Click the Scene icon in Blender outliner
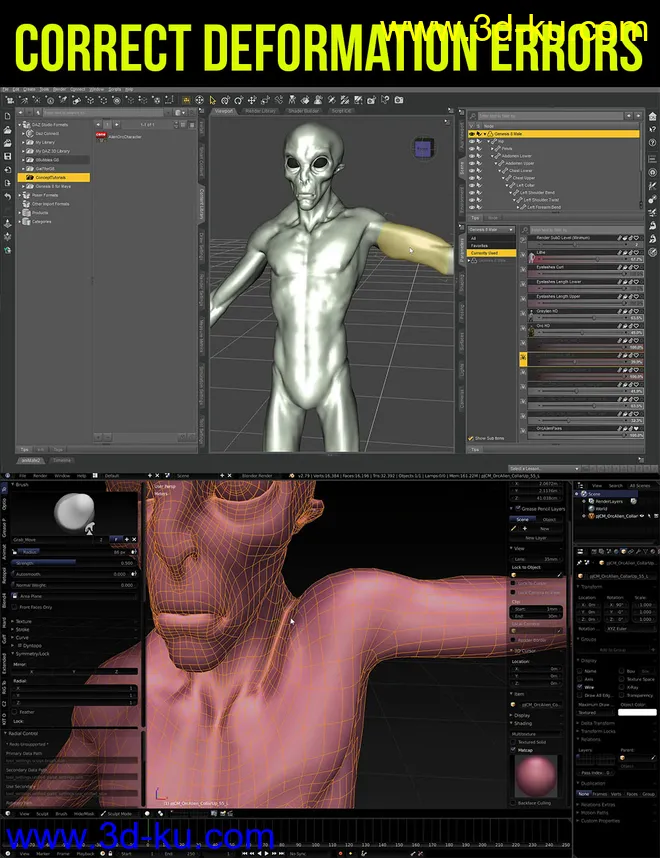Screen dimensions: 660x858 tap(585, 493)
